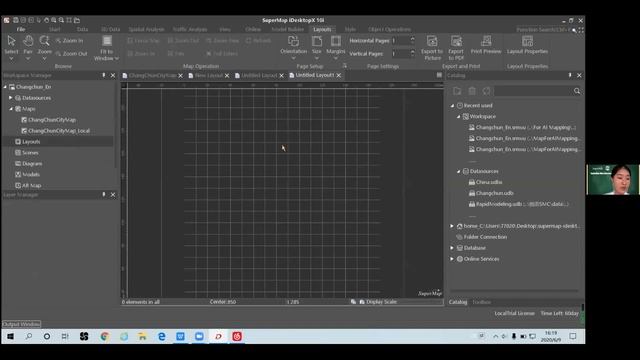Close the Untitled Layout1 tab
Image resolution: width=640 pixels, height=360 pixels.
pos(339,76)
